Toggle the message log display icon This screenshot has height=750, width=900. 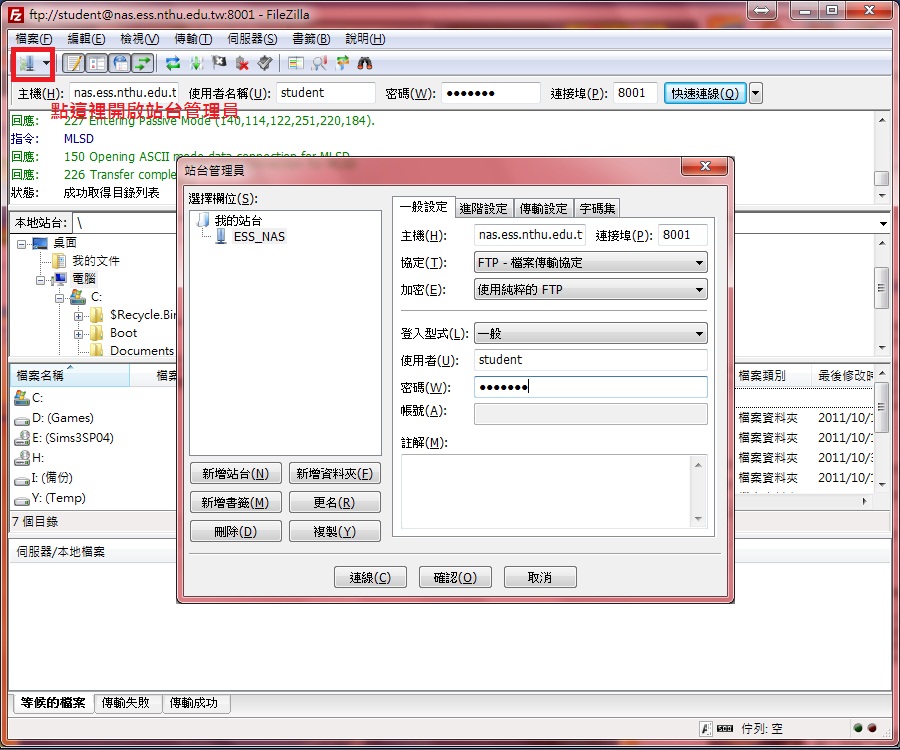(74, 63)
